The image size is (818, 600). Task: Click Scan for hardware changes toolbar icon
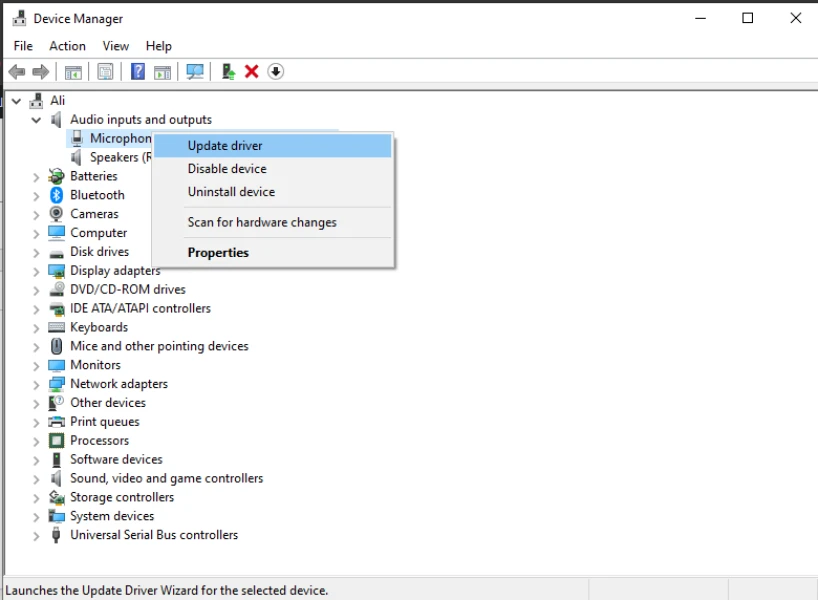coord(195,72)
